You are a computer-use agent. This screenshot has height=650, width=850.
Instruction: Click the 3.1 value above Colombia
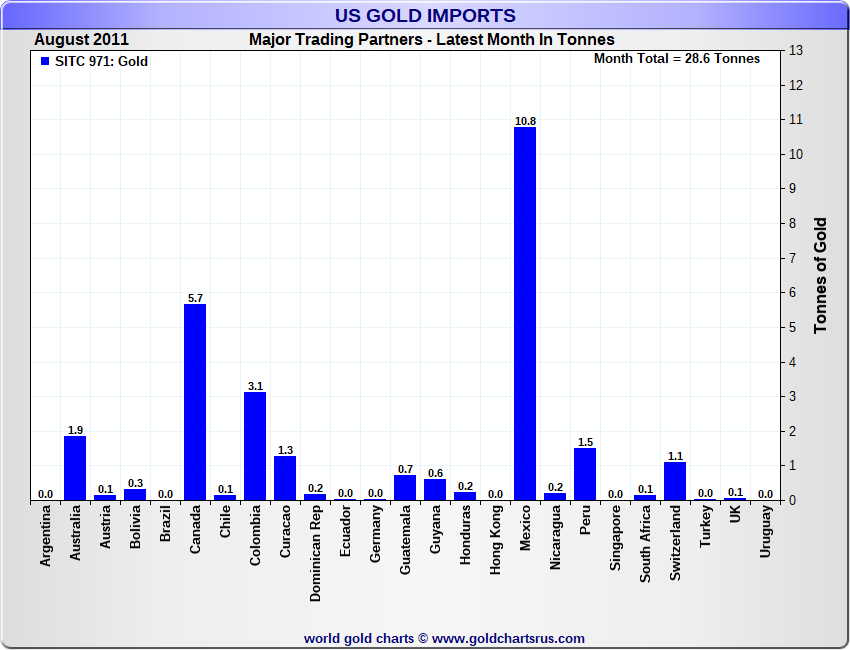(x=255, y=386)
